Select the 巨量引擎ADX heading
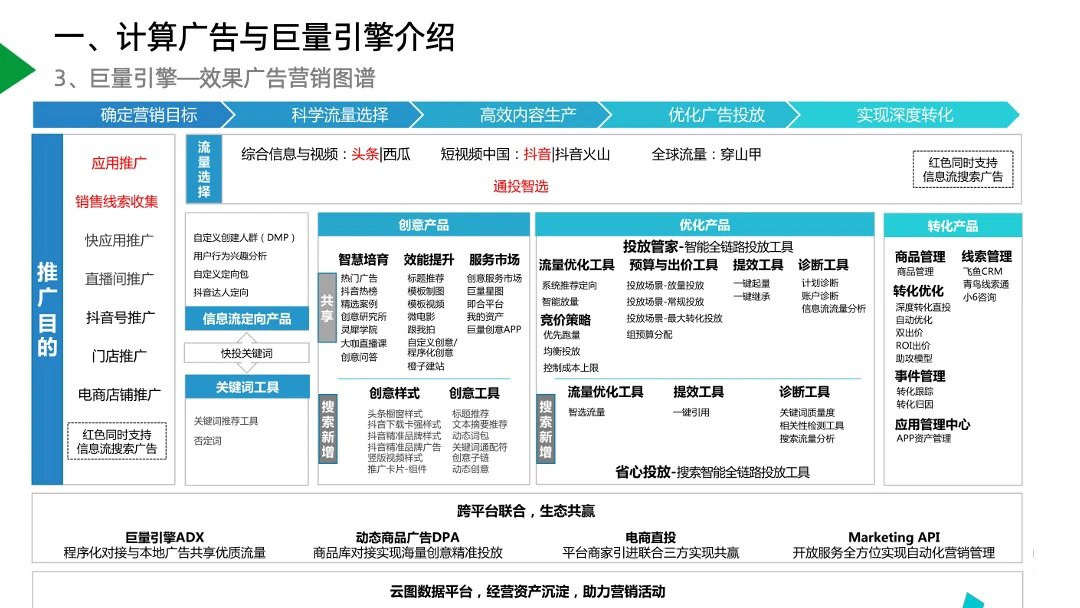Screen dimensions: 1080x608 click(164, 537)
